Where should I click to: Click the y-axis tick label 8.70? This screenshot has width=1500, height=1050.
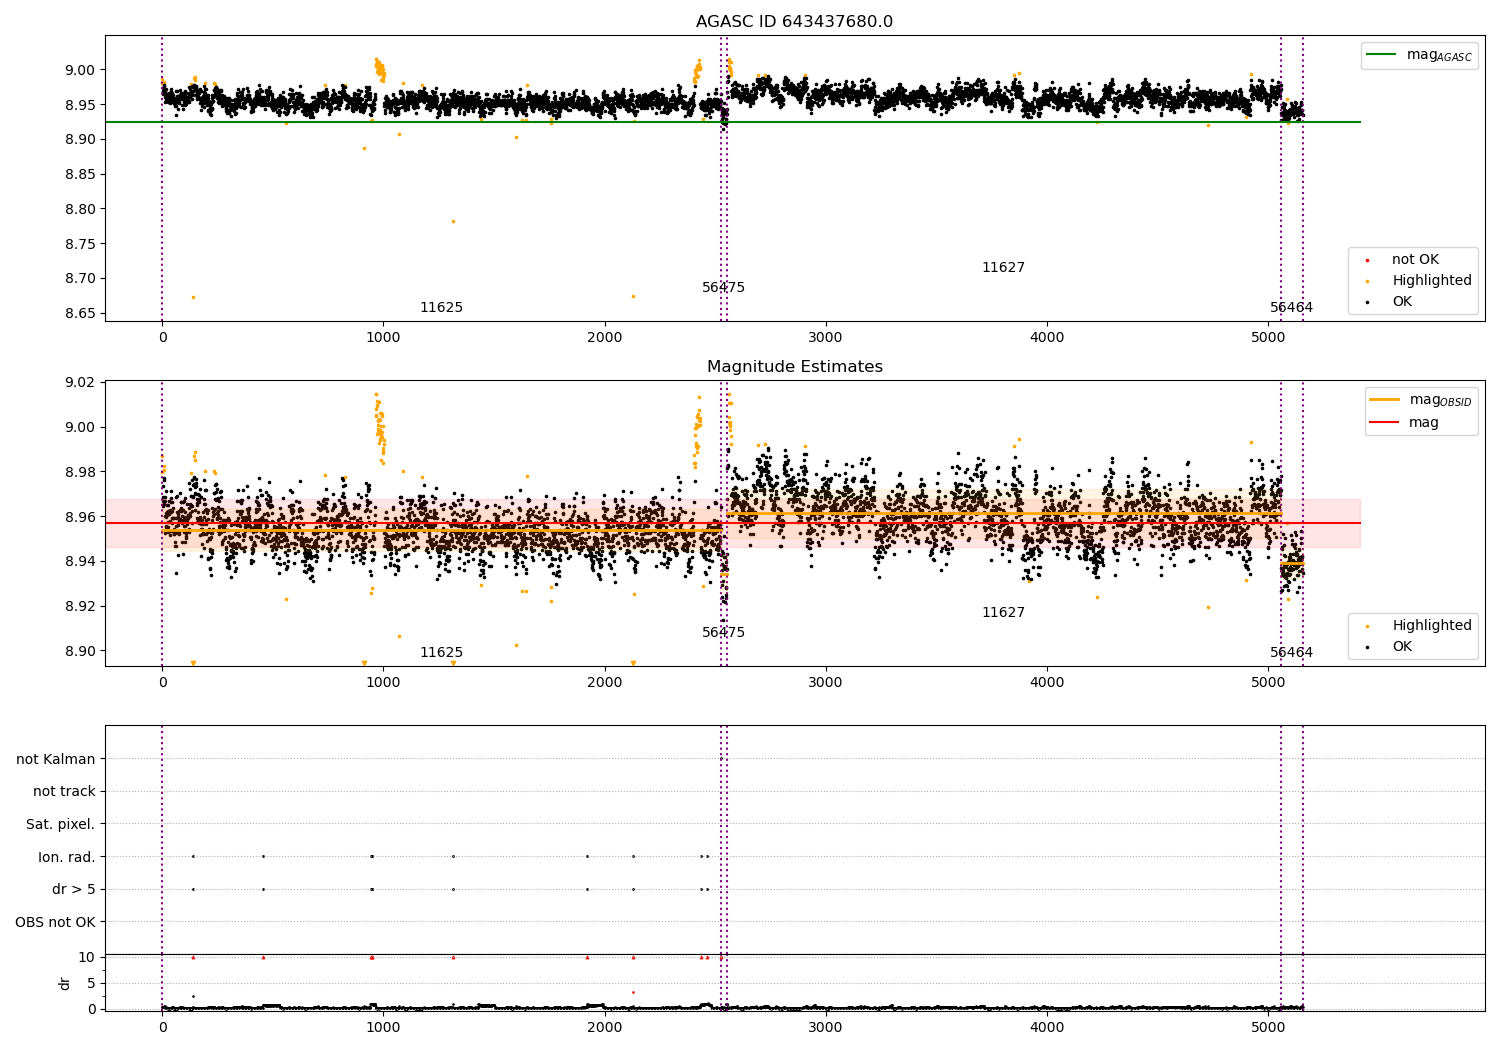tap(79, 279)
